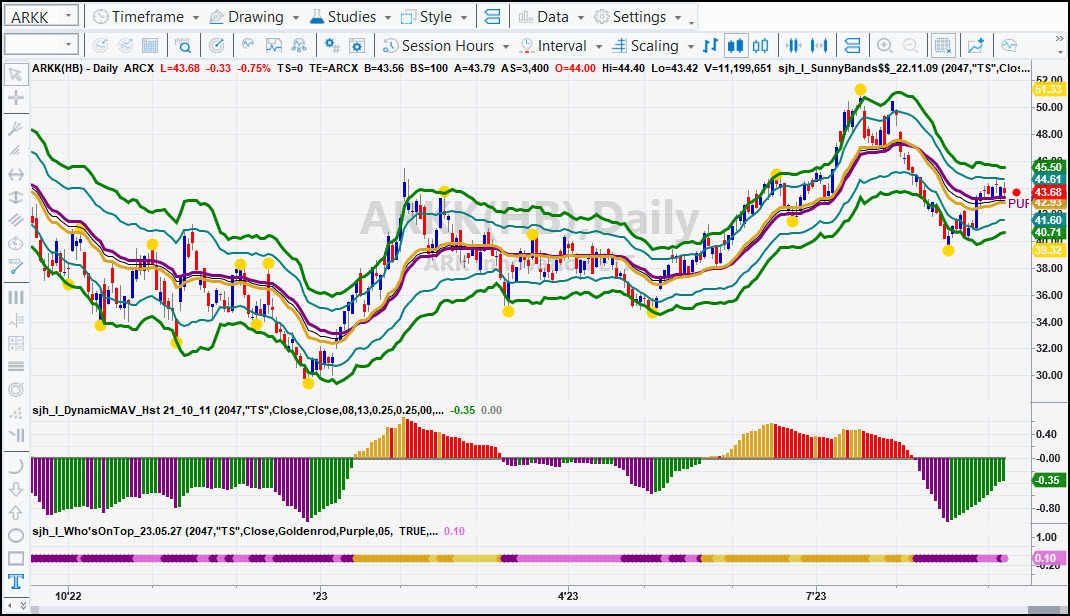
Task: Click the zoom out magnifier icon
Action: (x=910, y=46)
